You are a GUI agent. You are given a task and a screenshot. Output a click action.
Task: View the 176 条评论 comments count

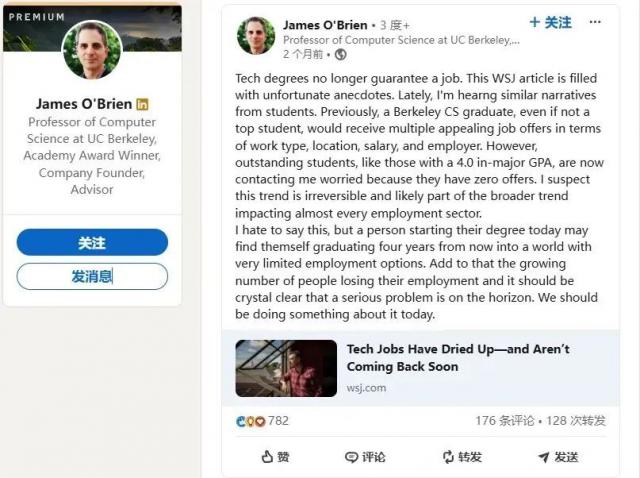[x=505, y=421]
